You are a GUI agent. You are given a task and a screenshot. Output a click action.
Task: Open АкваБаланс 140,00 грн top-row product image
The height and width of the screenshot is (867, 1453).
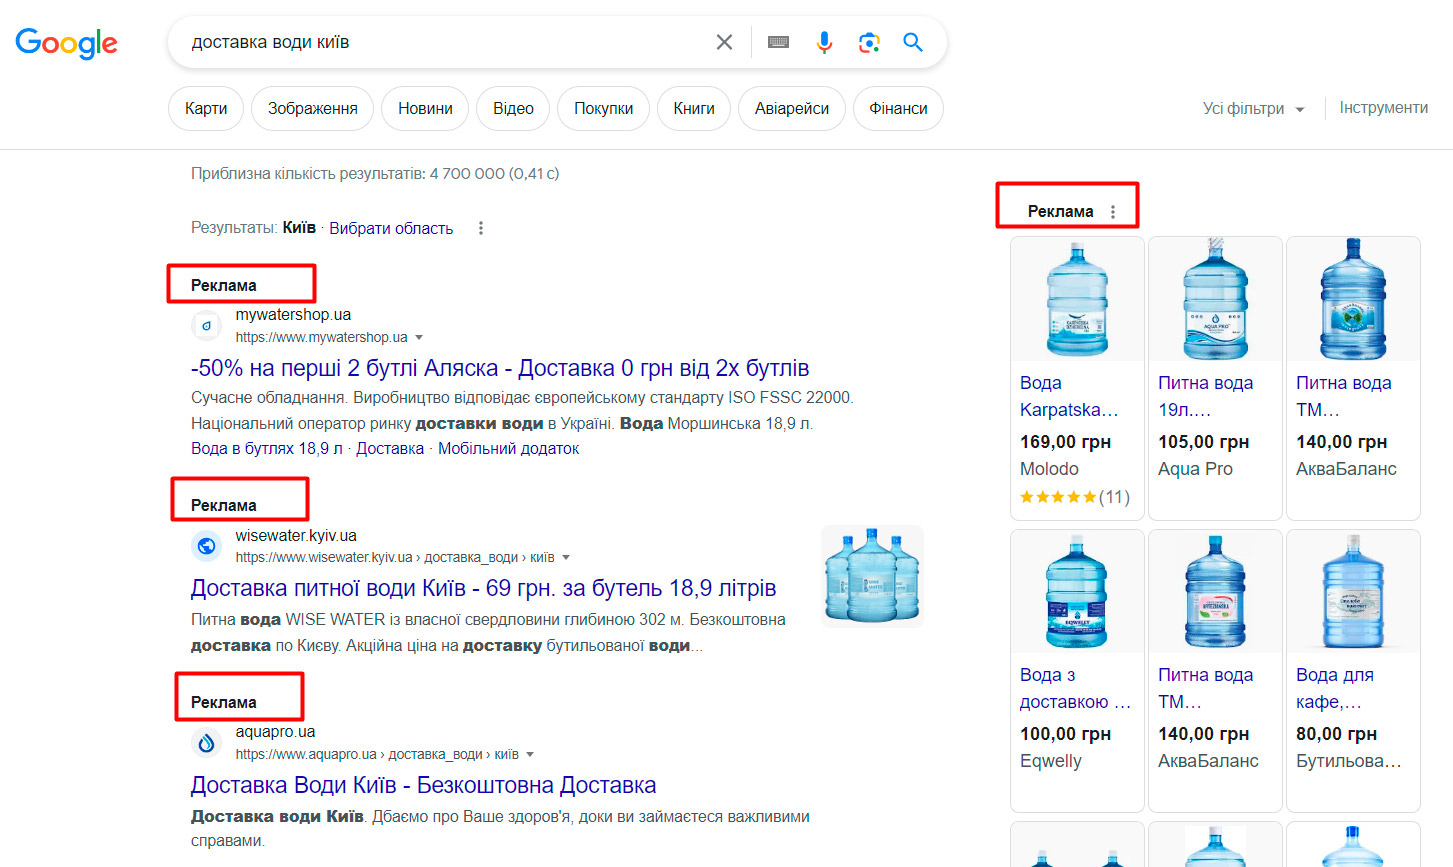click(1353, 299)
